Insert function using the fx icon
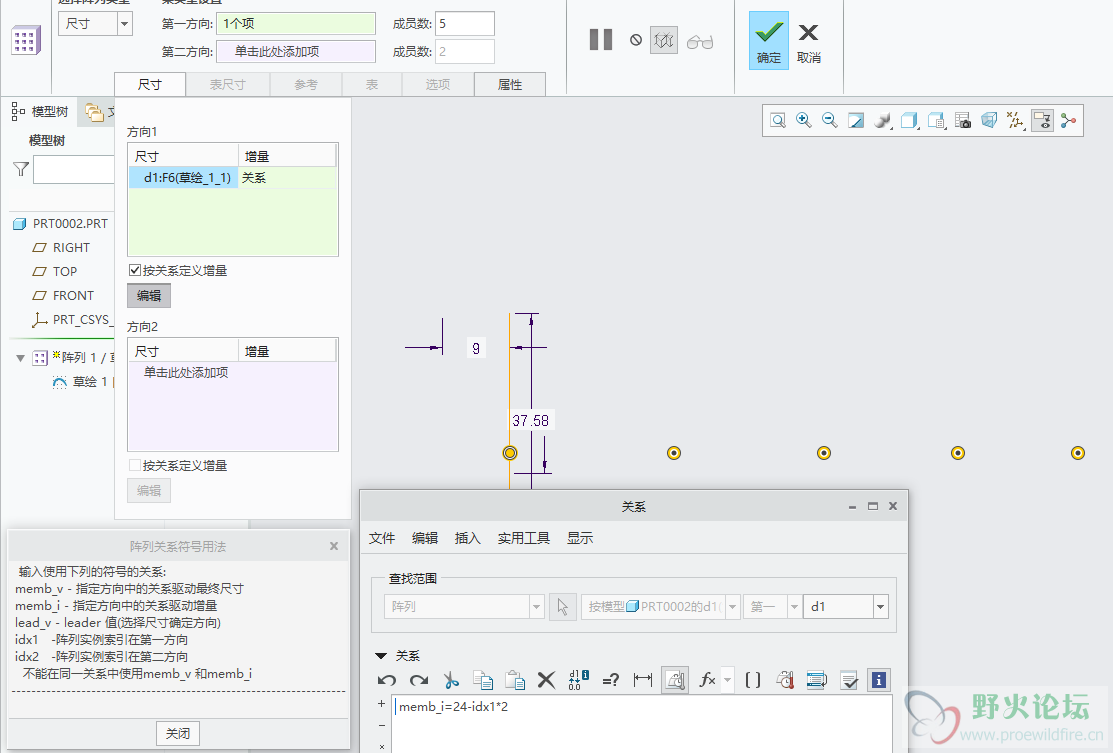This screenshot has width=1113, height=753. (707, 680)
